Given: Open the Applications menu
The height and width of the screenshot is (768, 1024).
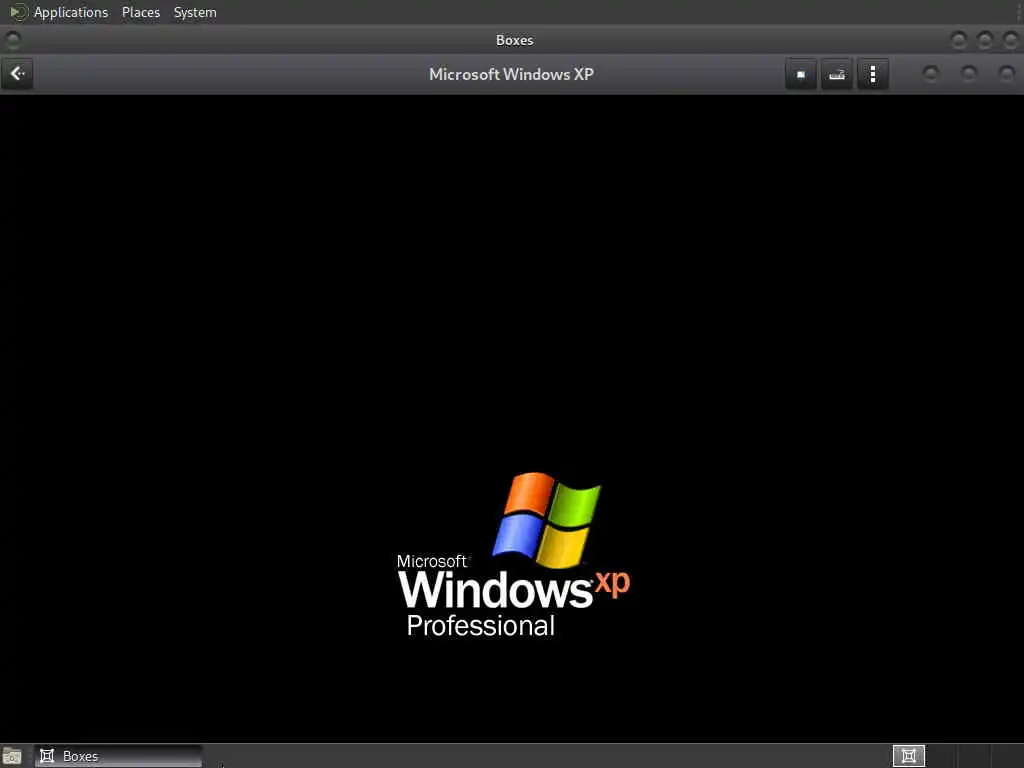Looking at the screenshot, I should coord(71,12).
